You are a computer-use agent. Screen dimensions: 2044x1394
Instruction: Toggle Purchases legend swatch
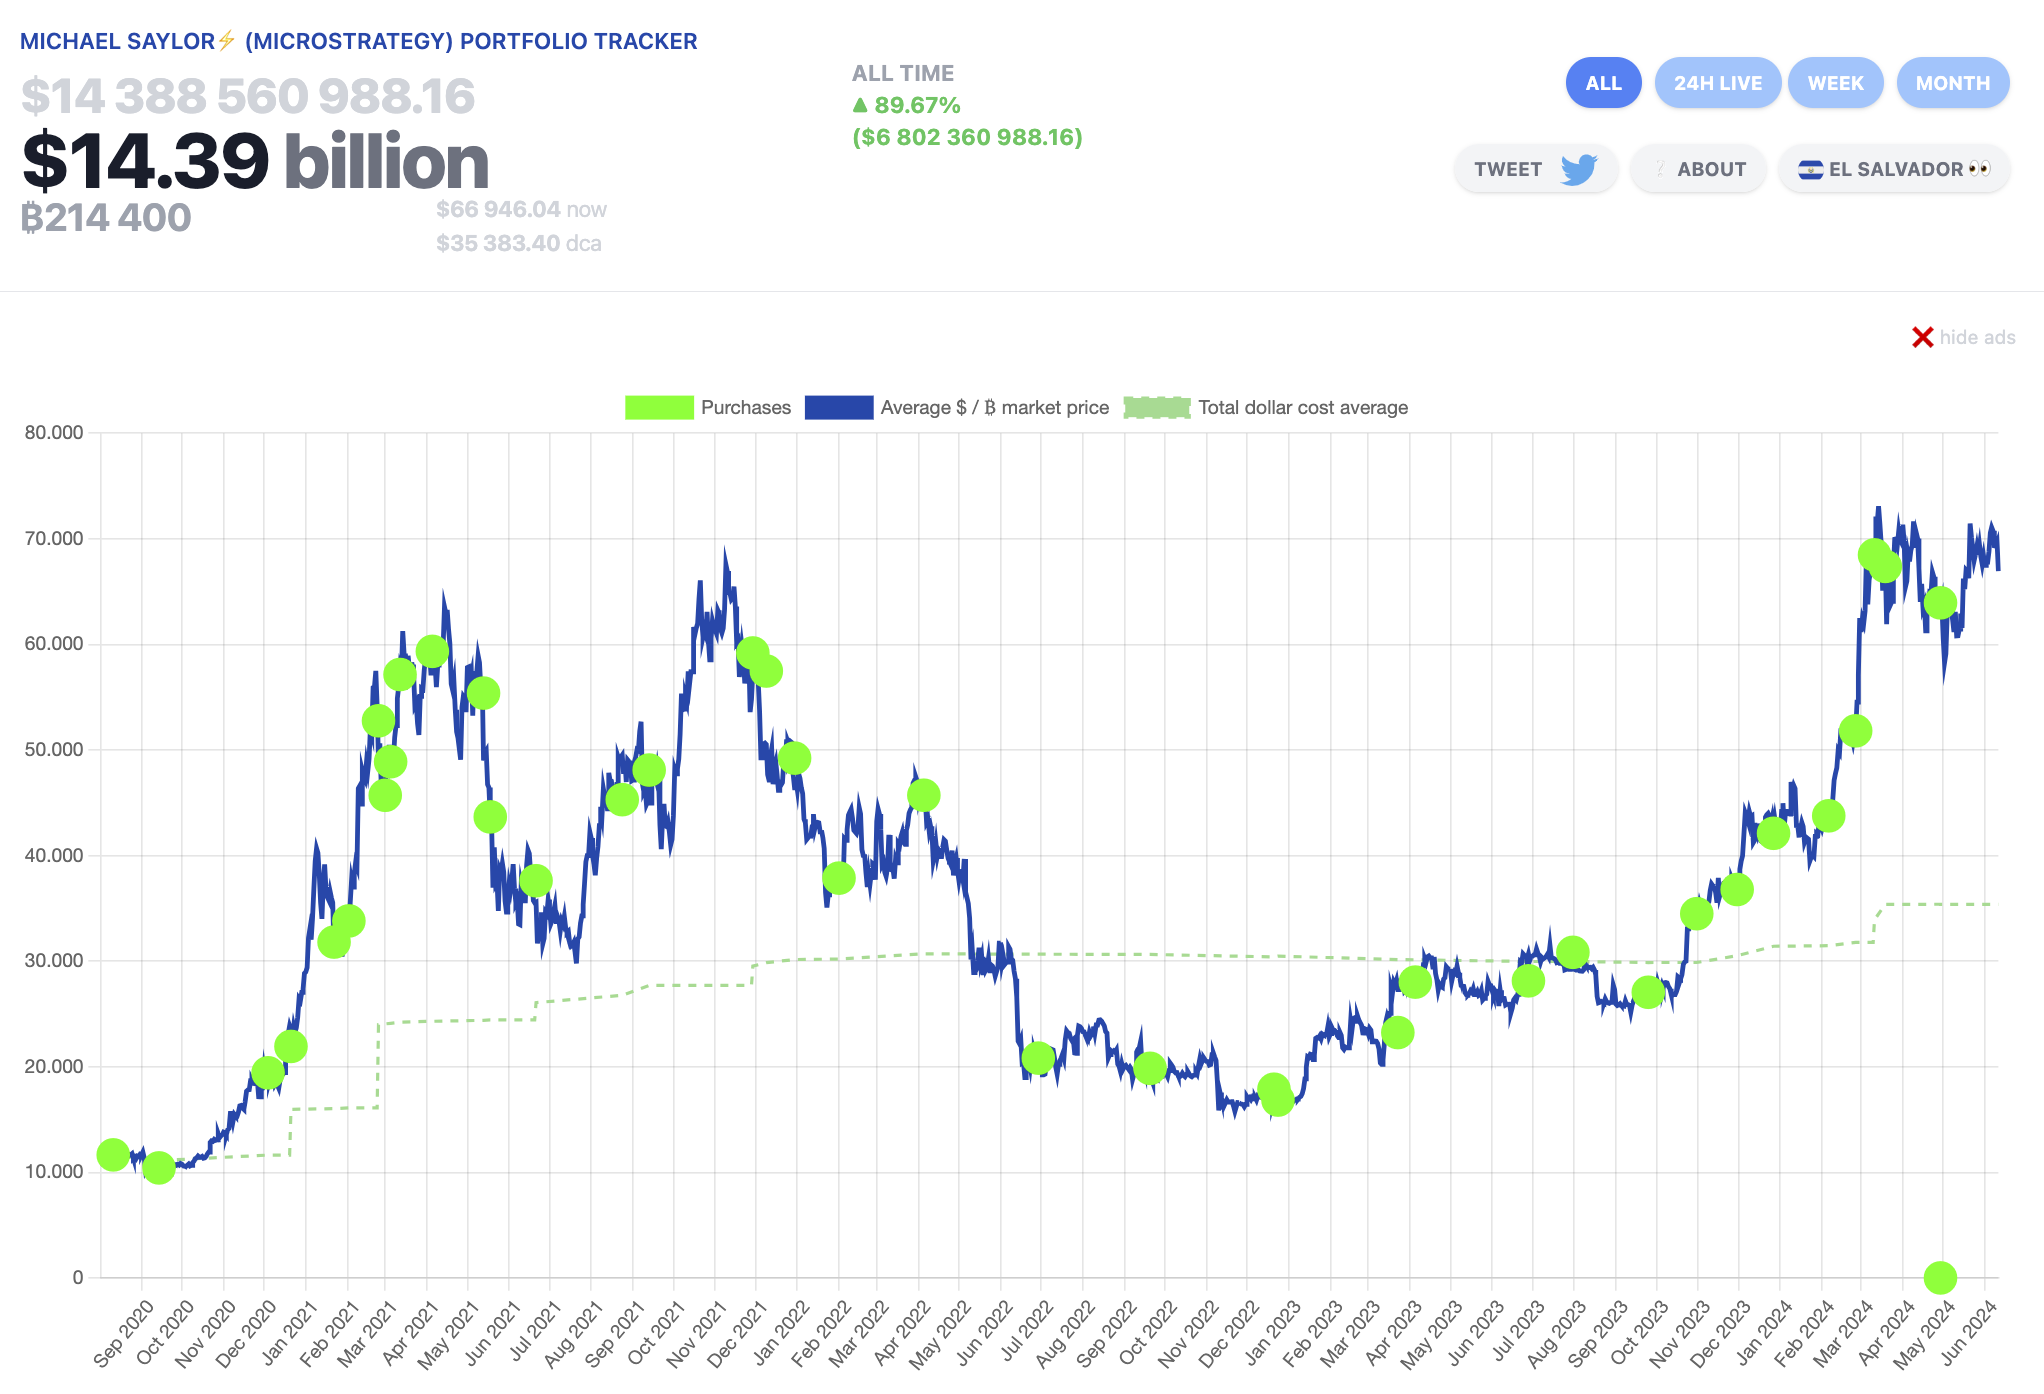659,407
